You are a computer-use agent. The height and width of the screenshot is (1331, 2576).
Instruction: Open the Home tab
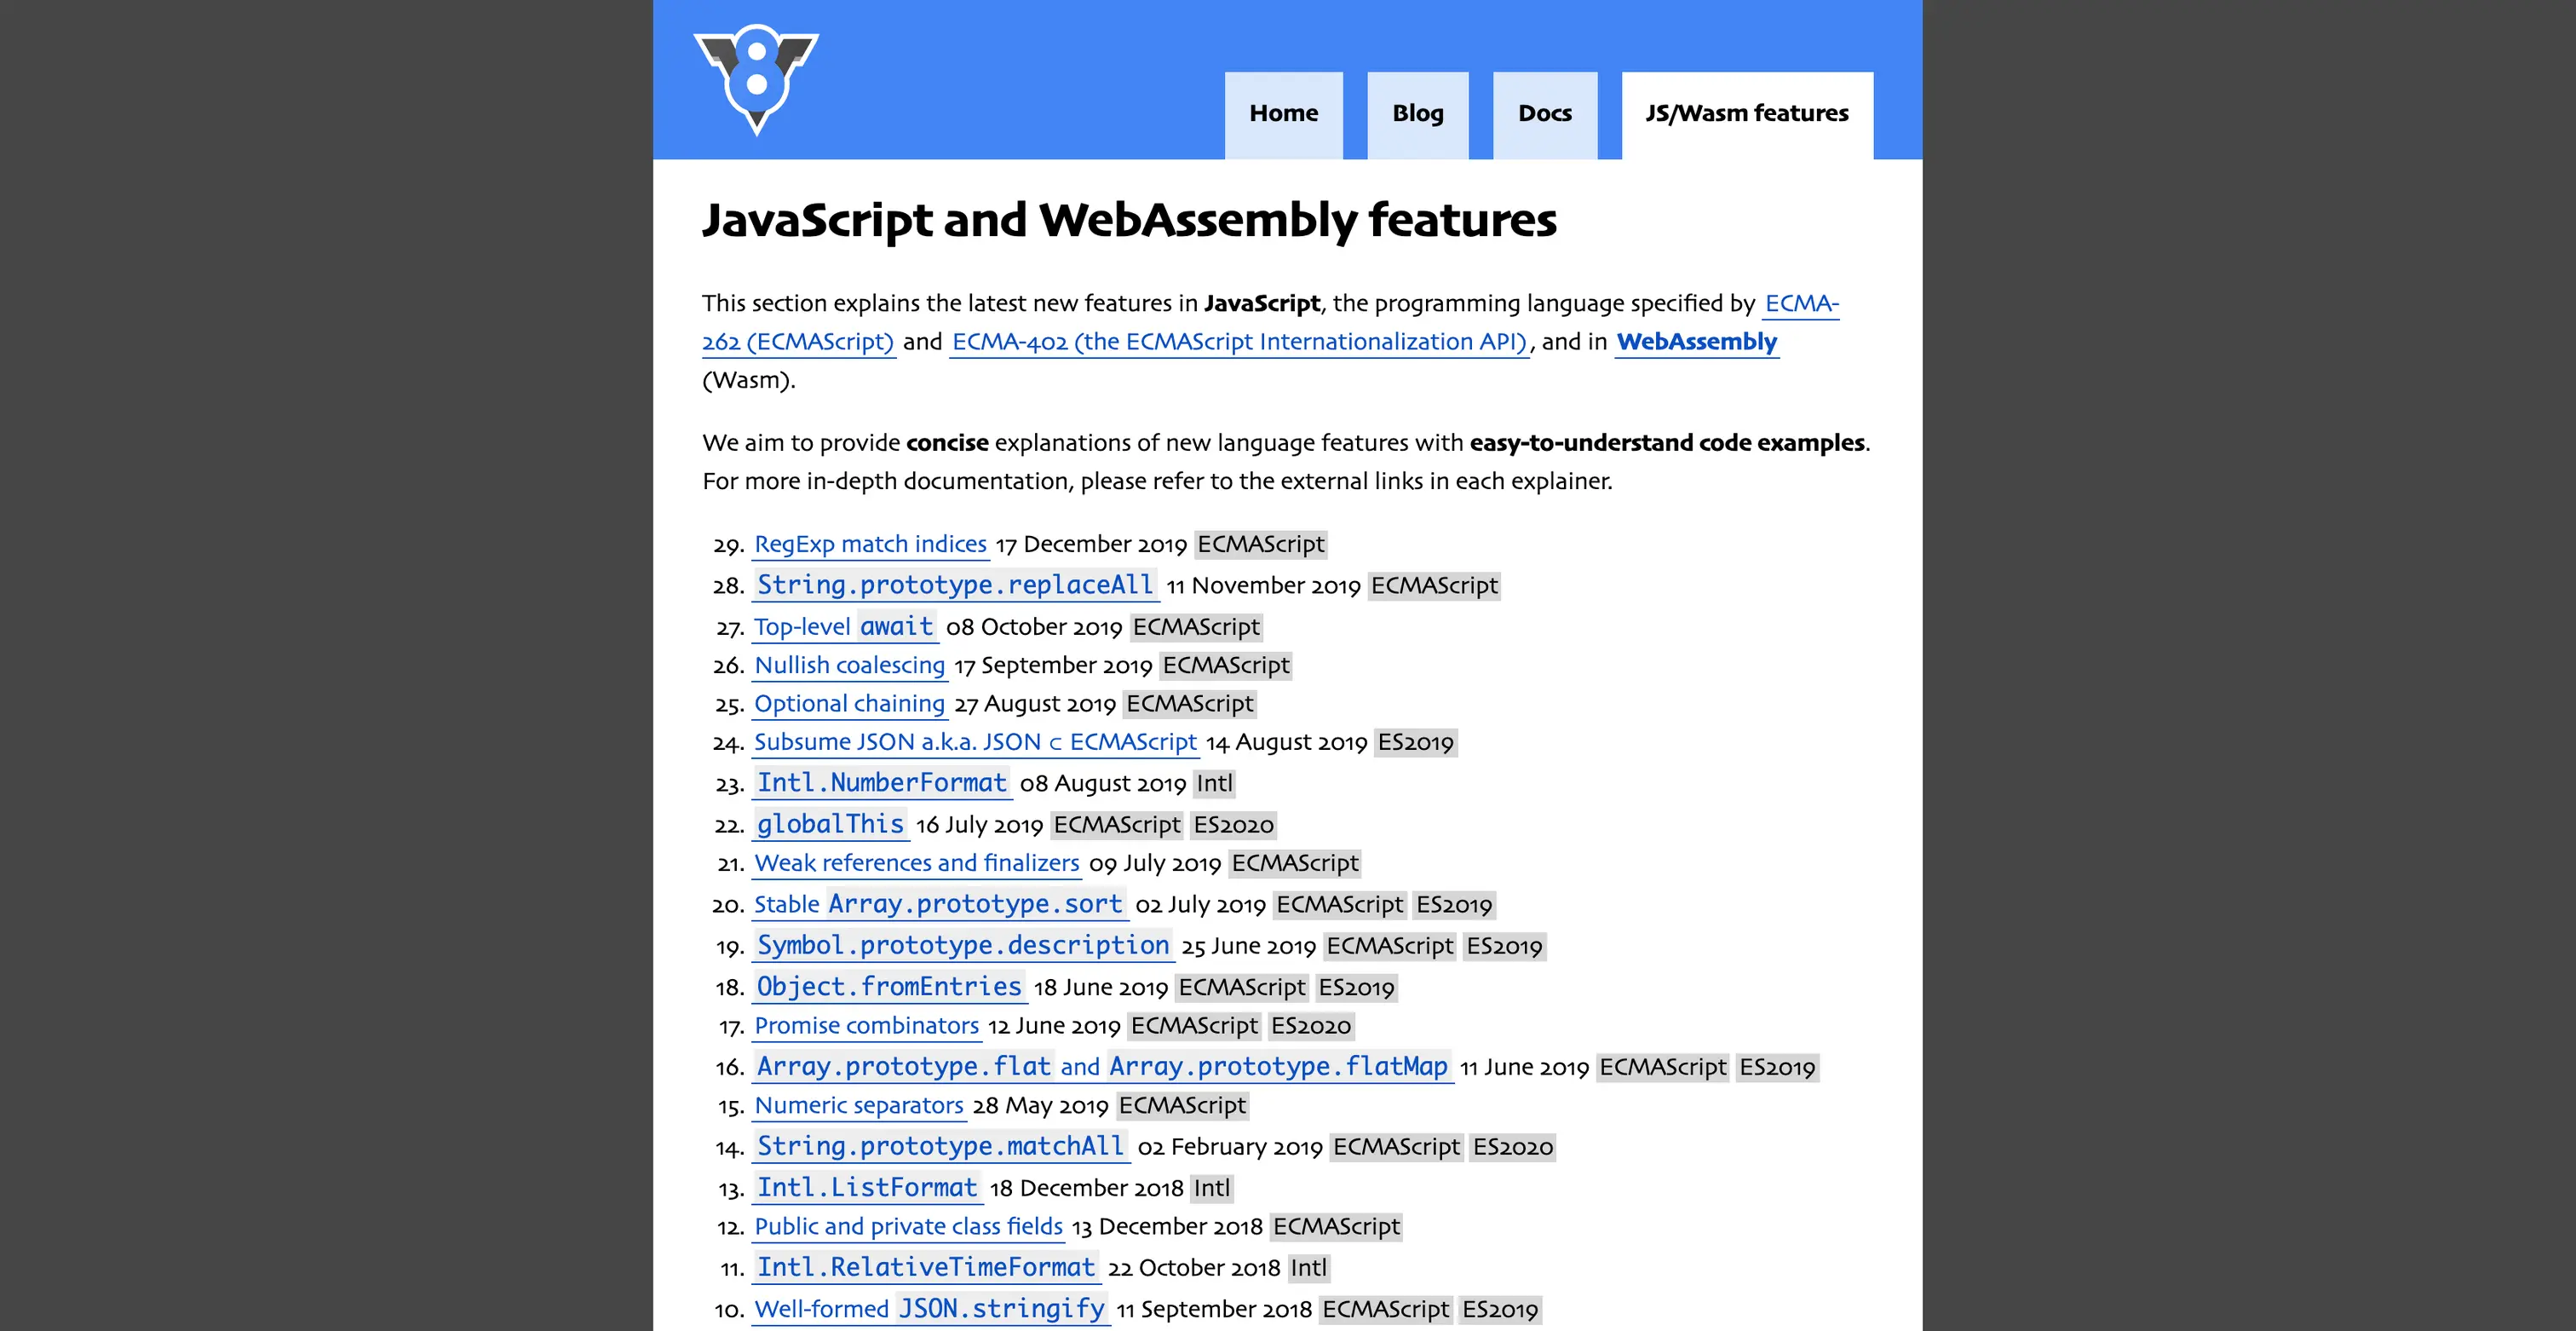pyautogui.click(x=1283, y=114)
